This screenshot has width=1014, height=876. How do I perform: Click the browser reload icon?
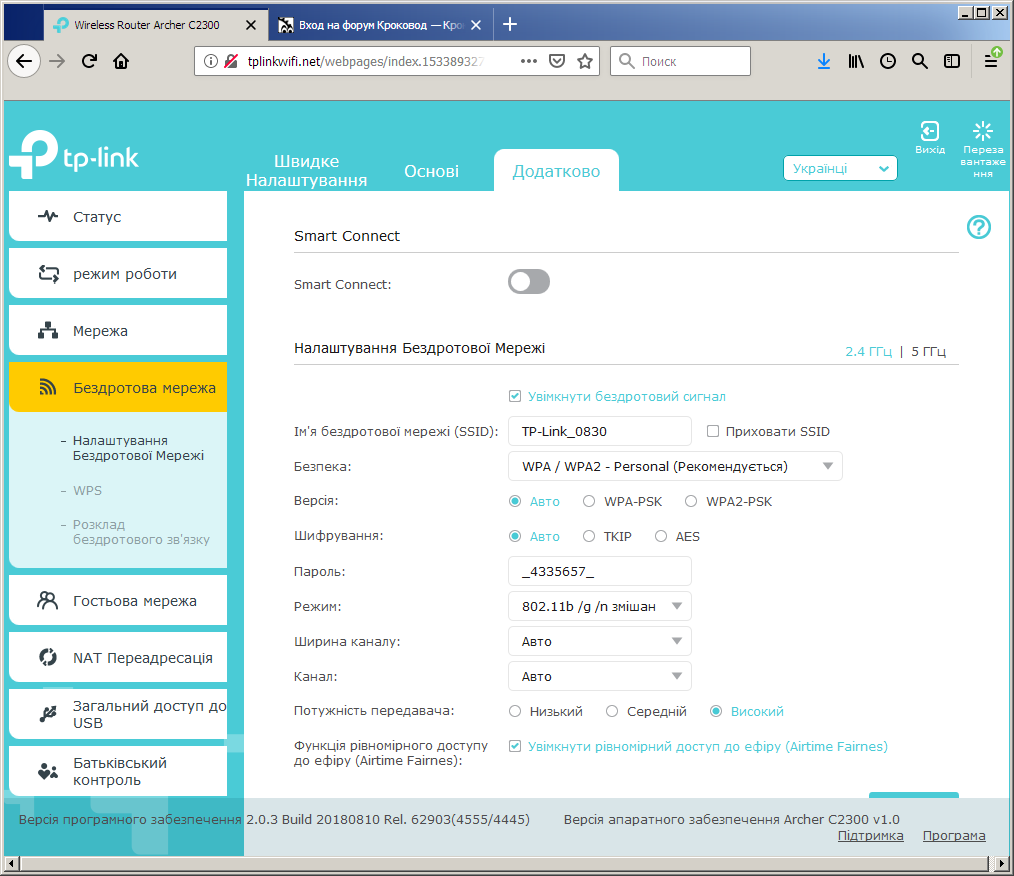click(x=89, y=61)
